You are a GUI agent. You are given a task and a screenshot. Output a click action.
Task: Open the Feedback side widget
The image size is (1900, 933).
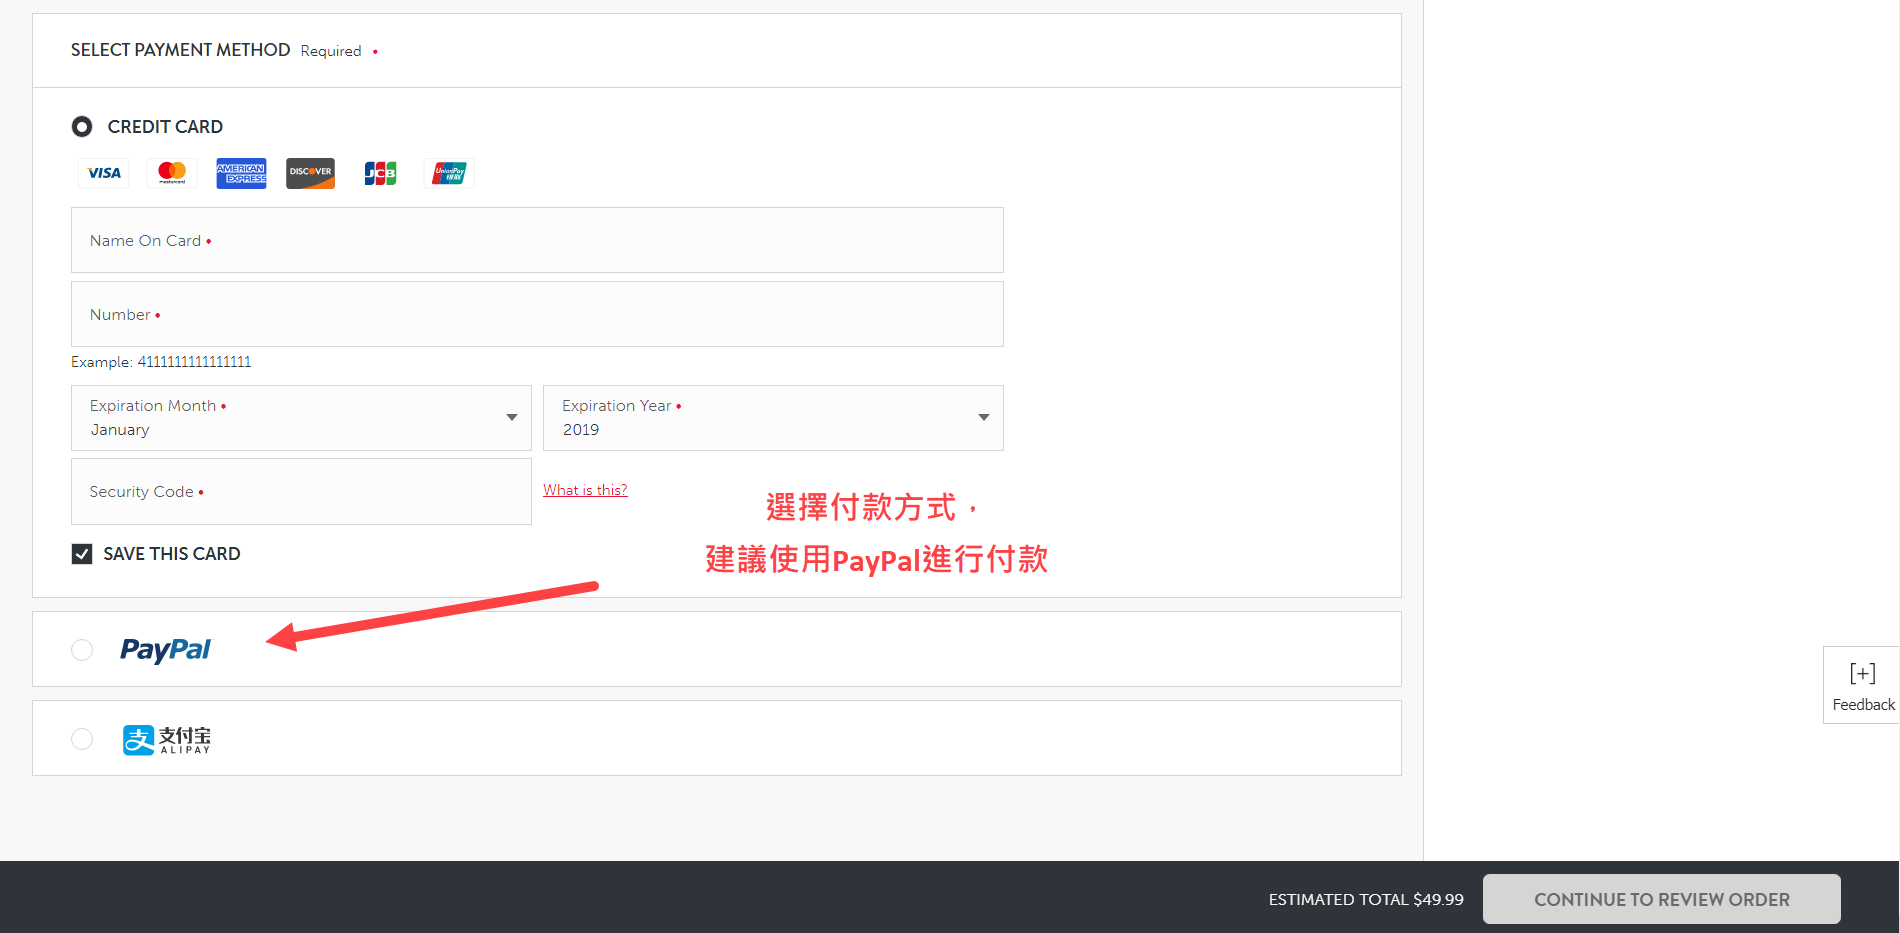coord(1862,686)
